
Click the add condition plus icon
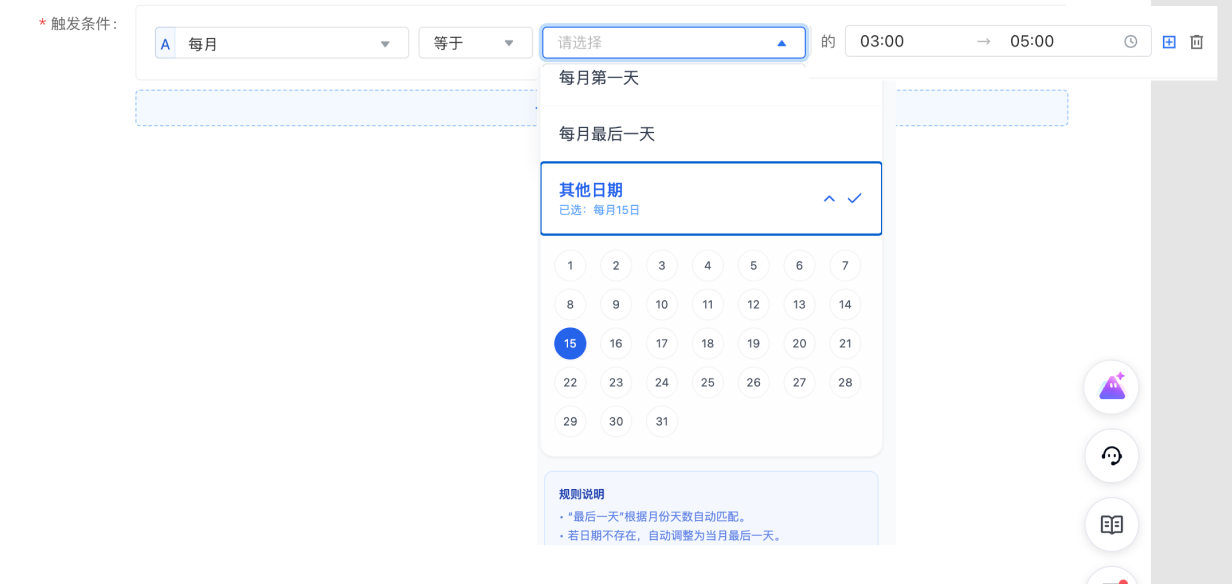pyautogui.click(x=1169, y=42)
